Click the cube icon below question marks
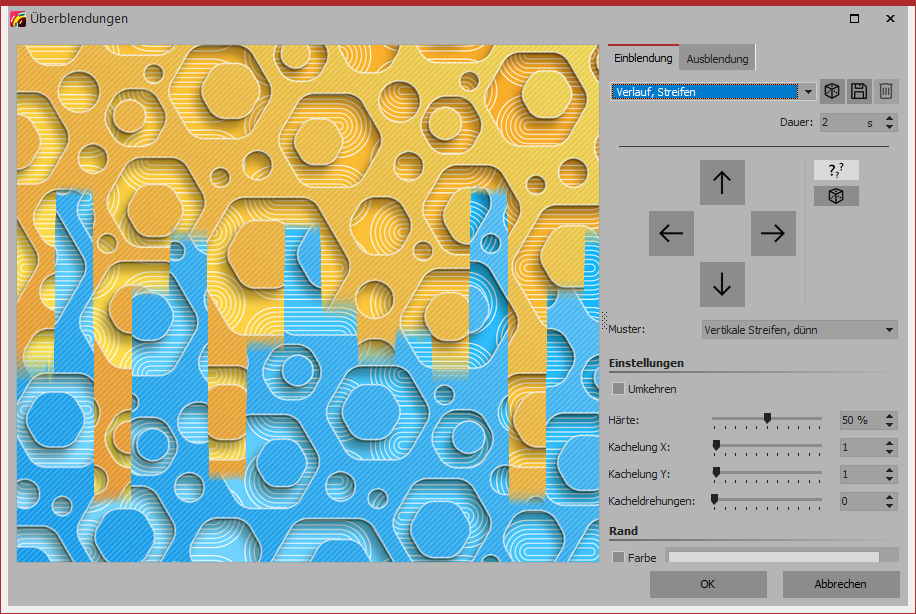916x614 pixels. pos(836,196)
